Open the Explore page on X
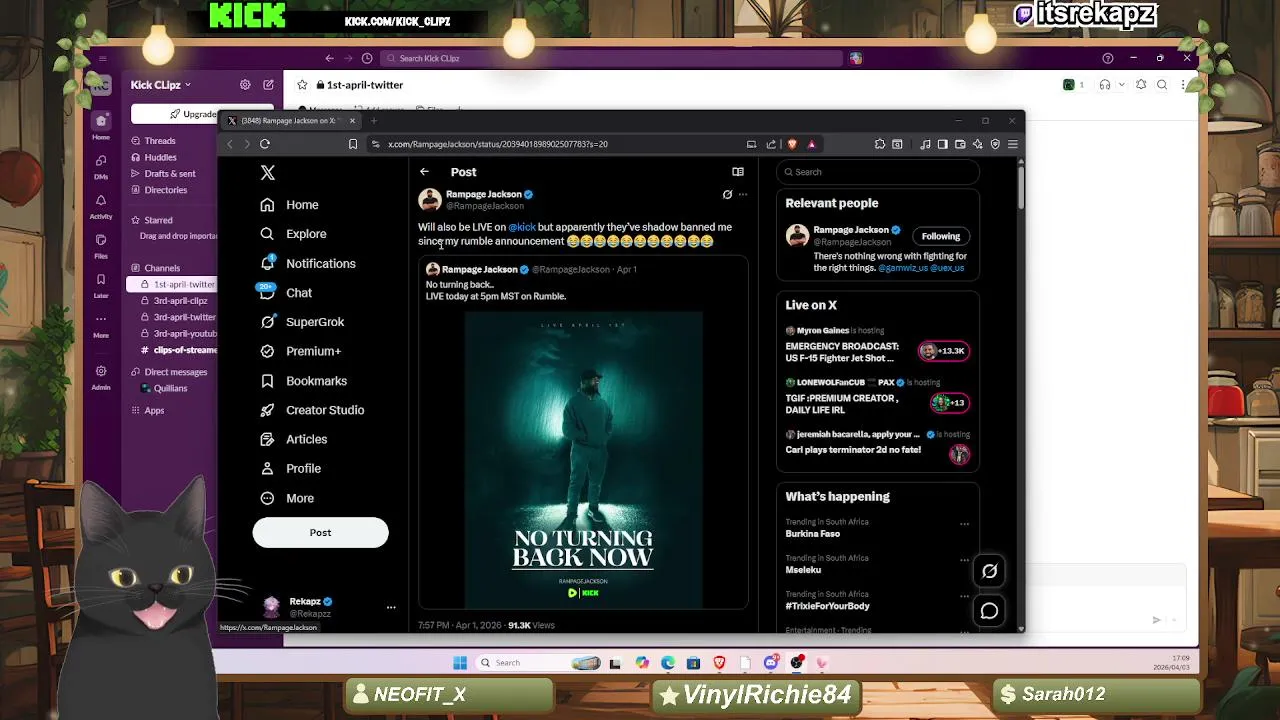Image resolution: width=1280 pixels, height=720 pixels. pos(293,234)
